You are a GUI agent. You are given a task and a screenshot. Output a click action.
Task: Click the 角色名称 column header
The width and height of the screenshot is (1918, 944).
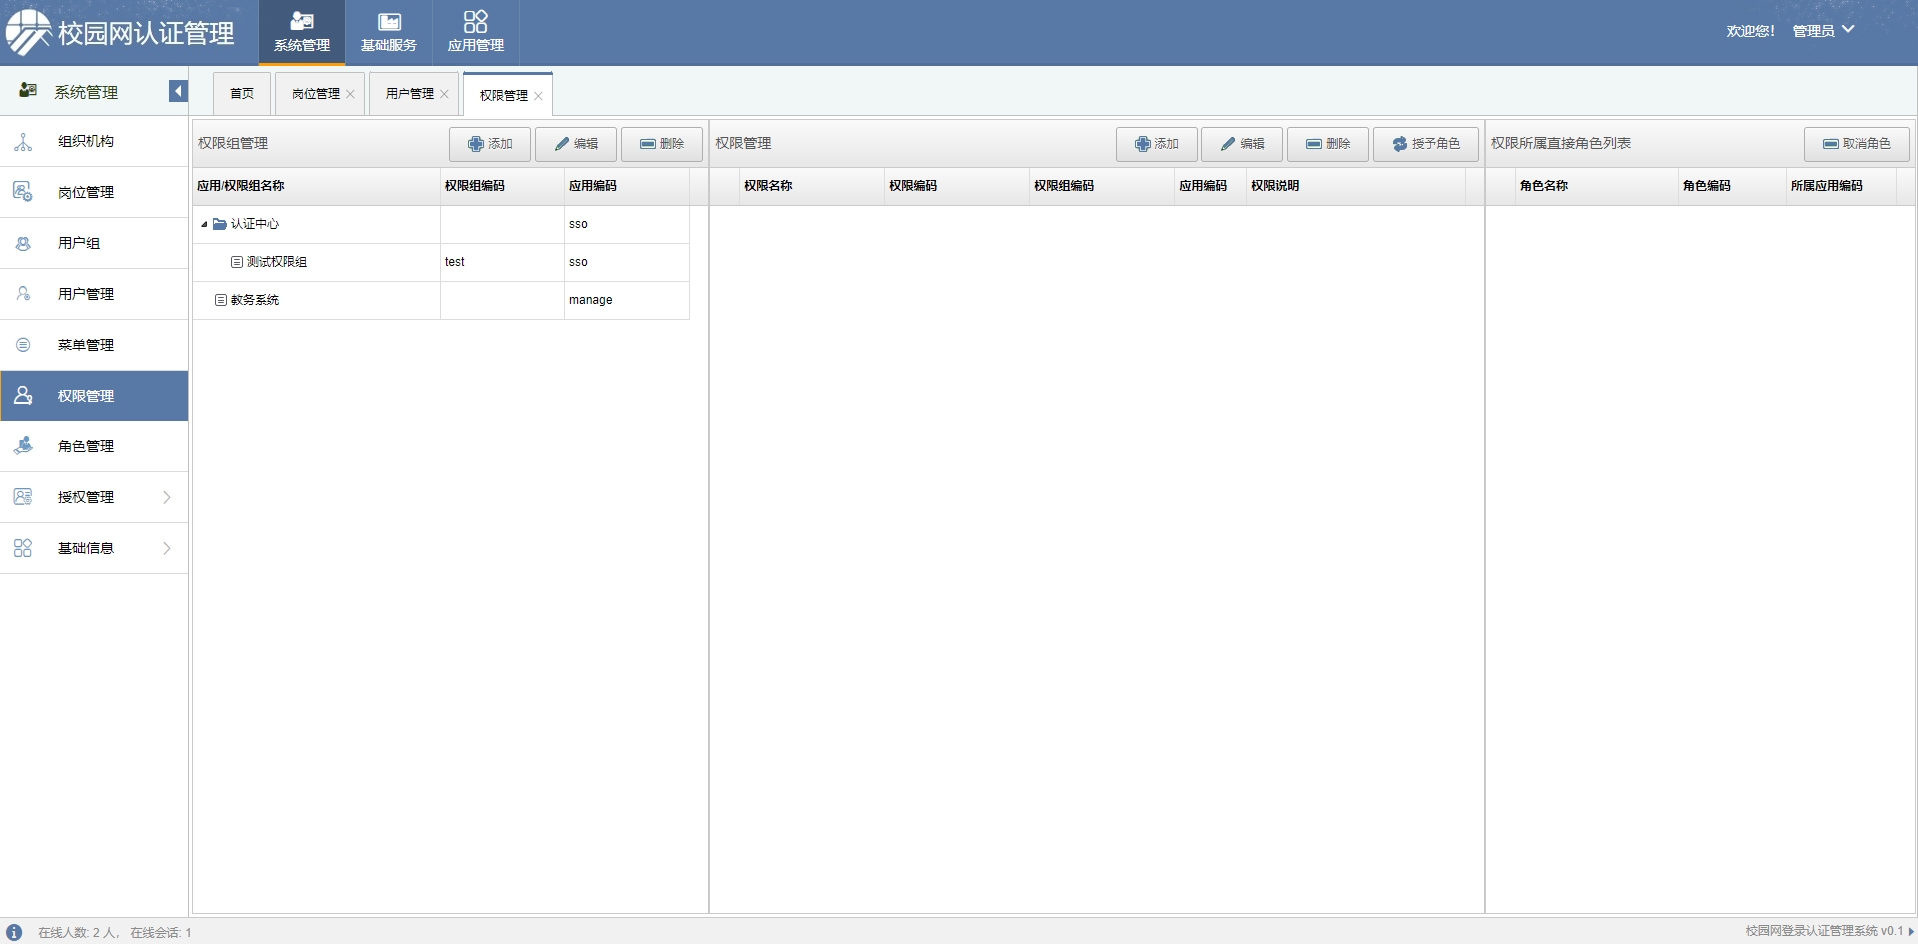pyautogui.click(x=1597, y=186)
